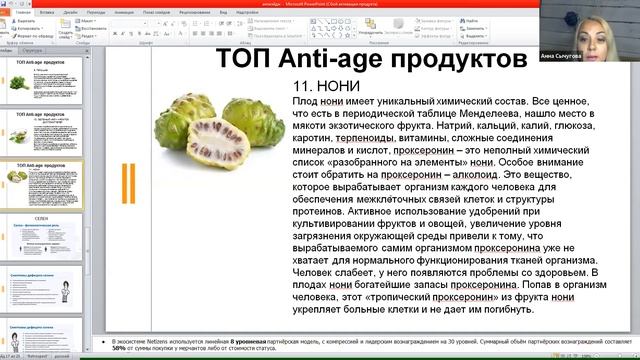Open the Раздел section dropdown
The image size is (640, 360).
pyautogui.click(x=86, y=36)
